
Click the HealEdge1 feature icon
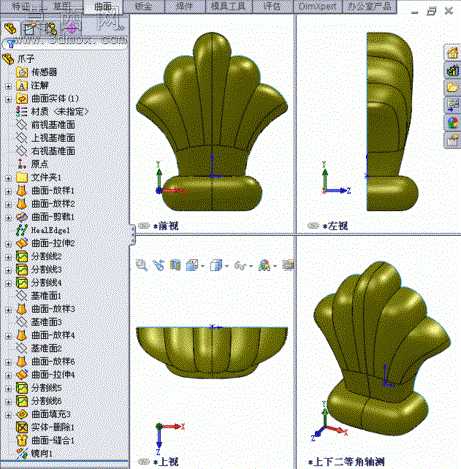(x=22, y=230)
